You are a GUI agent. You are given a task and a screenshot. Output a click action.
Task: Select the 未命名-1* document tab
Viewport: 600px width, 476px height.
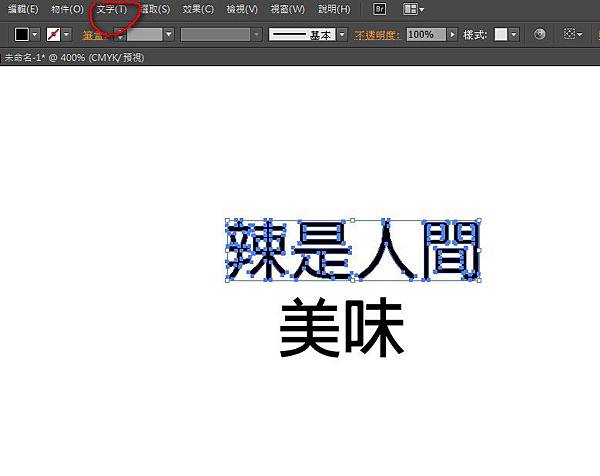pos(74,58)
